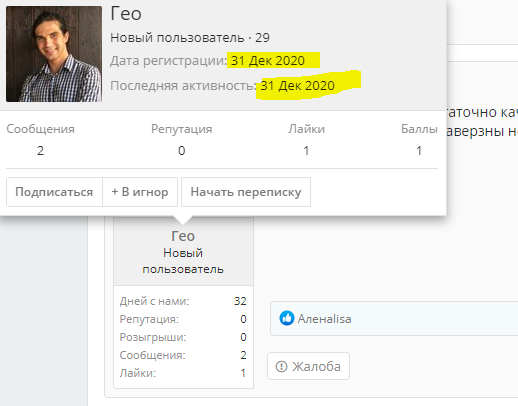
Task: Click the blue thumbs-up like icon
Action: click(287, 318)
